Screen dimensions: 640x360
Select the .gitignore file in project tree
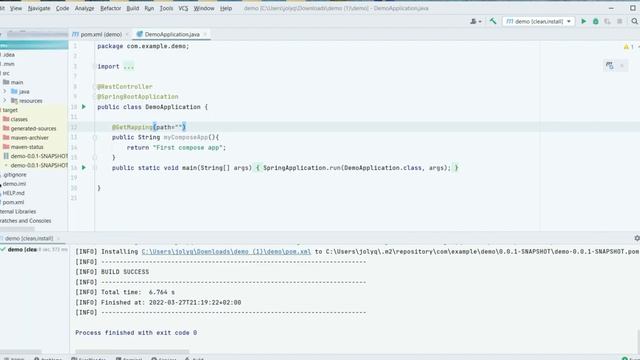(x=15, y=175)
